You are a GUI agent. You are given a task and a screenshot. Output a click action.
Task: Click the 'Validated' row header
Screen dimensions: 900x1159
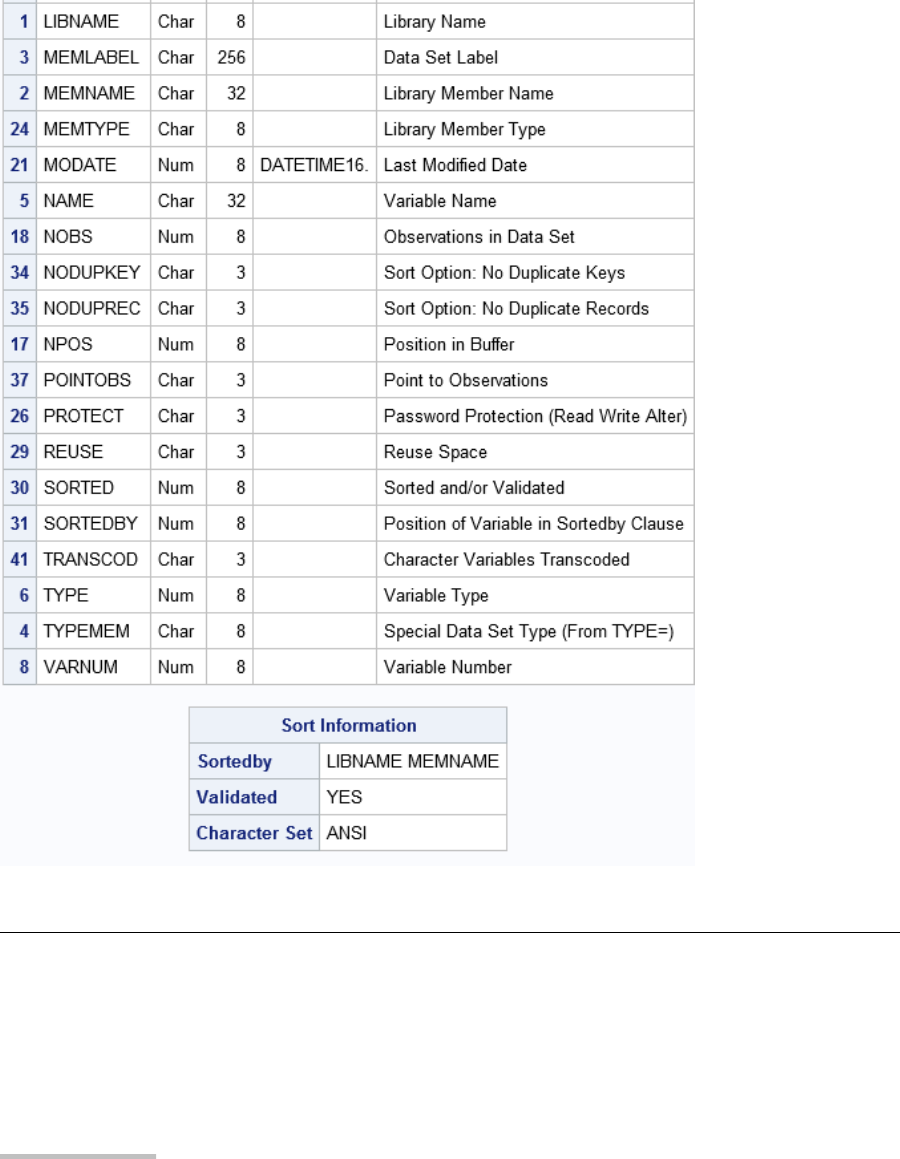(237, 798)
